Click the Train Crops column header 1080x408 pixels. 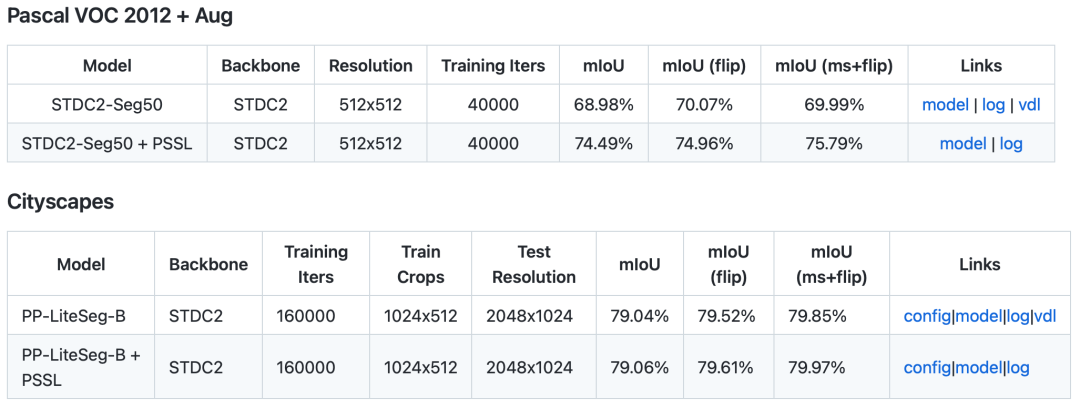420,264
